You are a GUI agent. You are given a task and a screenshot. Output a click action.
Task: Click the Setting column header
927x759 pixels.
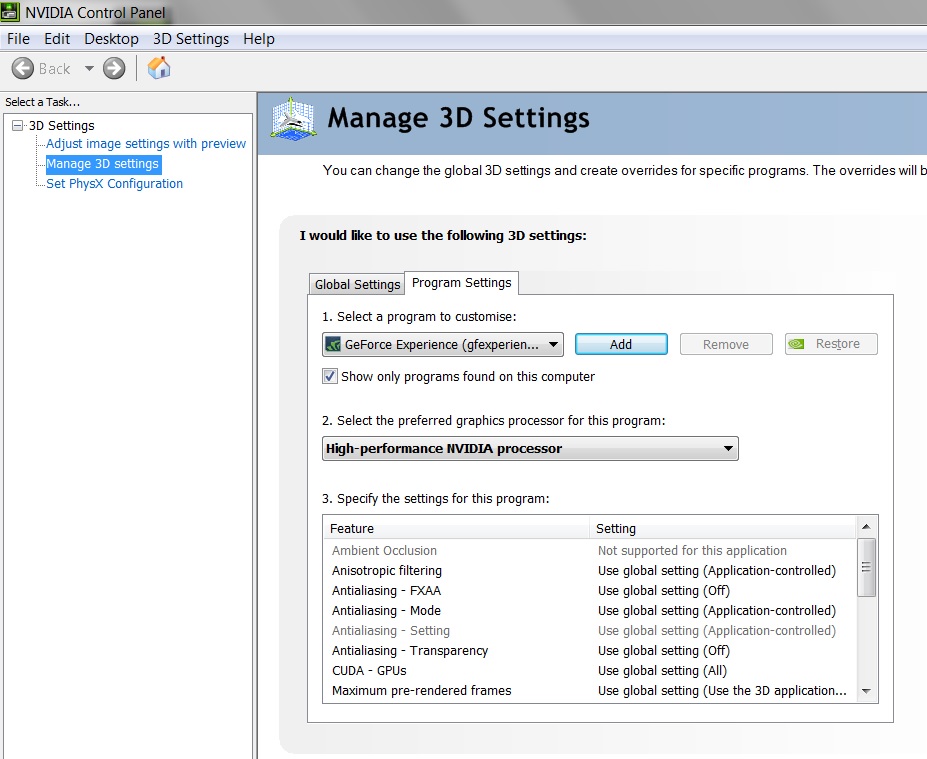click(722, 528)
